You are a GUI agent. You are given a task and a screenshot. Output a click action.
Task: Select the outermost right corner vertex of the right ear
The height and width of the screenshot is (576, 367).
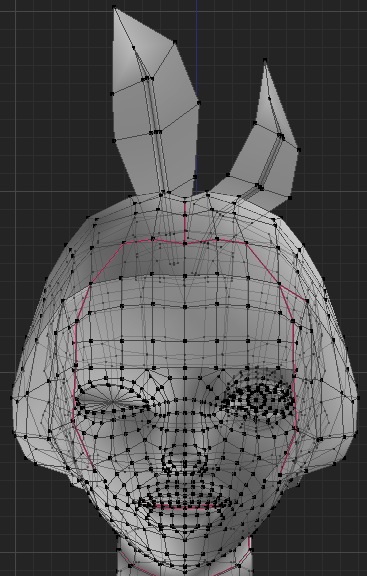coord(299,150)
